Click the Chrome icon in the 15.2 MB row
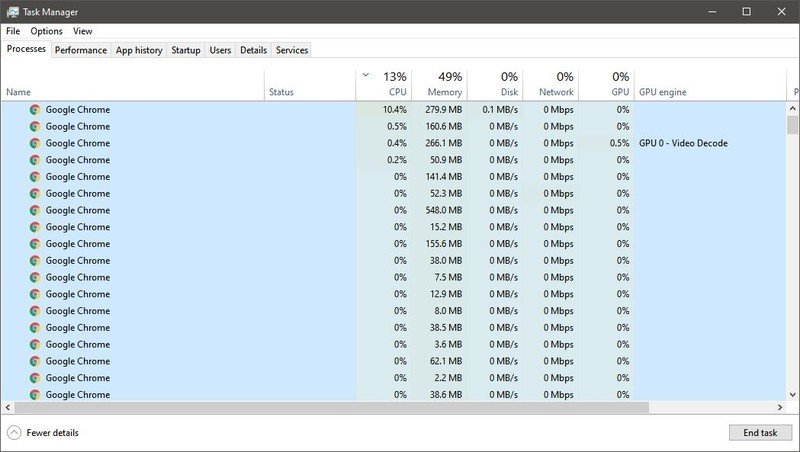 click(x=35, y=227)
